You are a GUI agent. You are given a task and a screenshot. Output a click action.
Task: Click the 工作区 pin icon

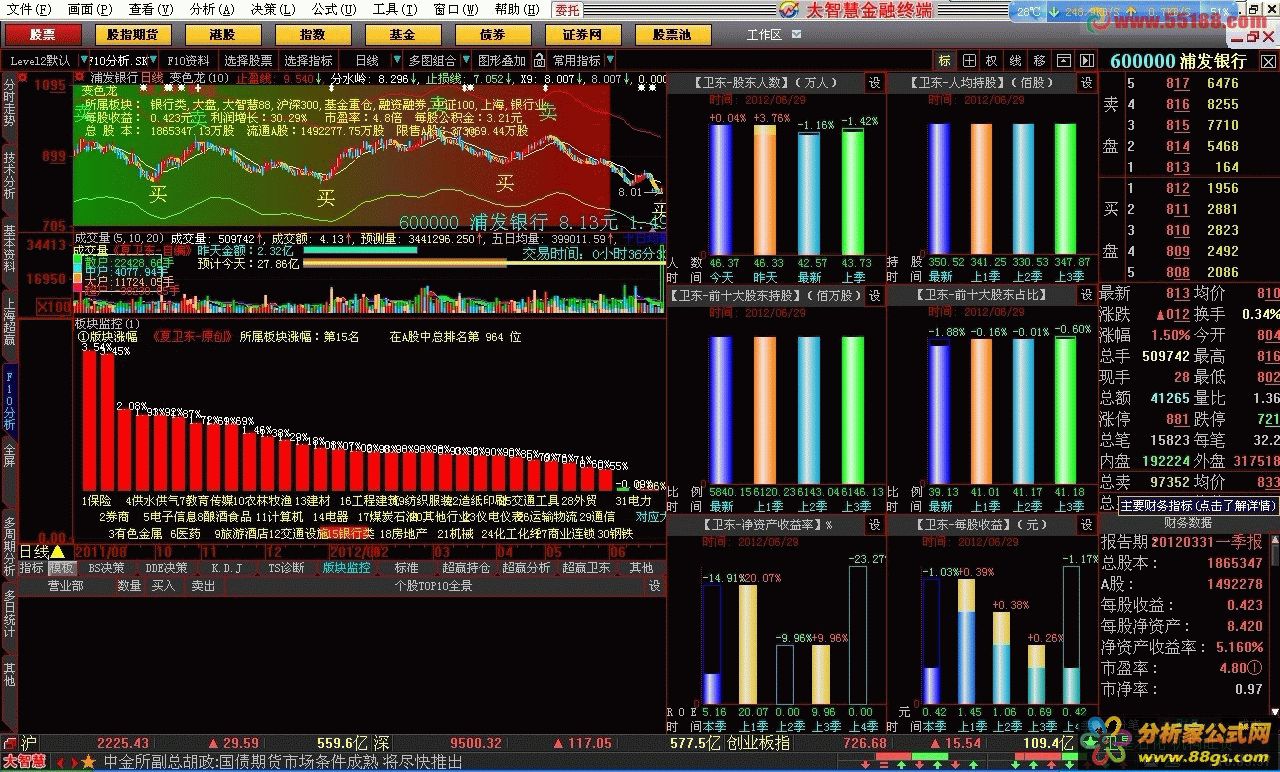coord(798,34)
